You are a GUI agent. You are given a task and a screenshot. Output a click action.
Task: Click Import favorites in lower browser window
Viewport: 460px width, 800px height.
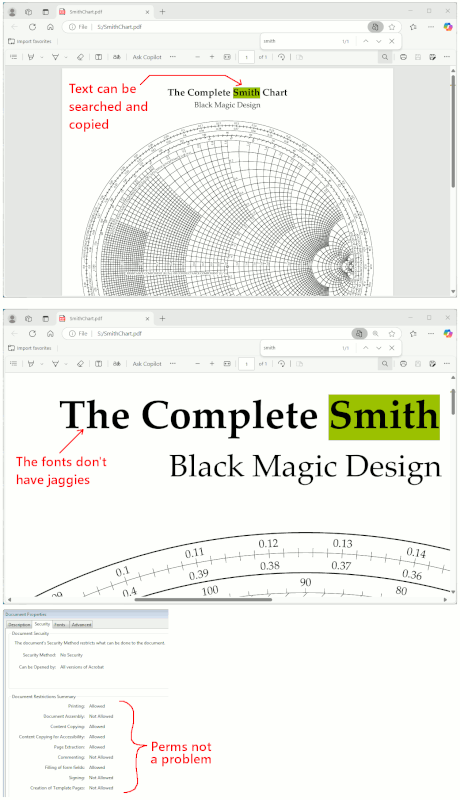pyautogui.click(x=30, y=348)
